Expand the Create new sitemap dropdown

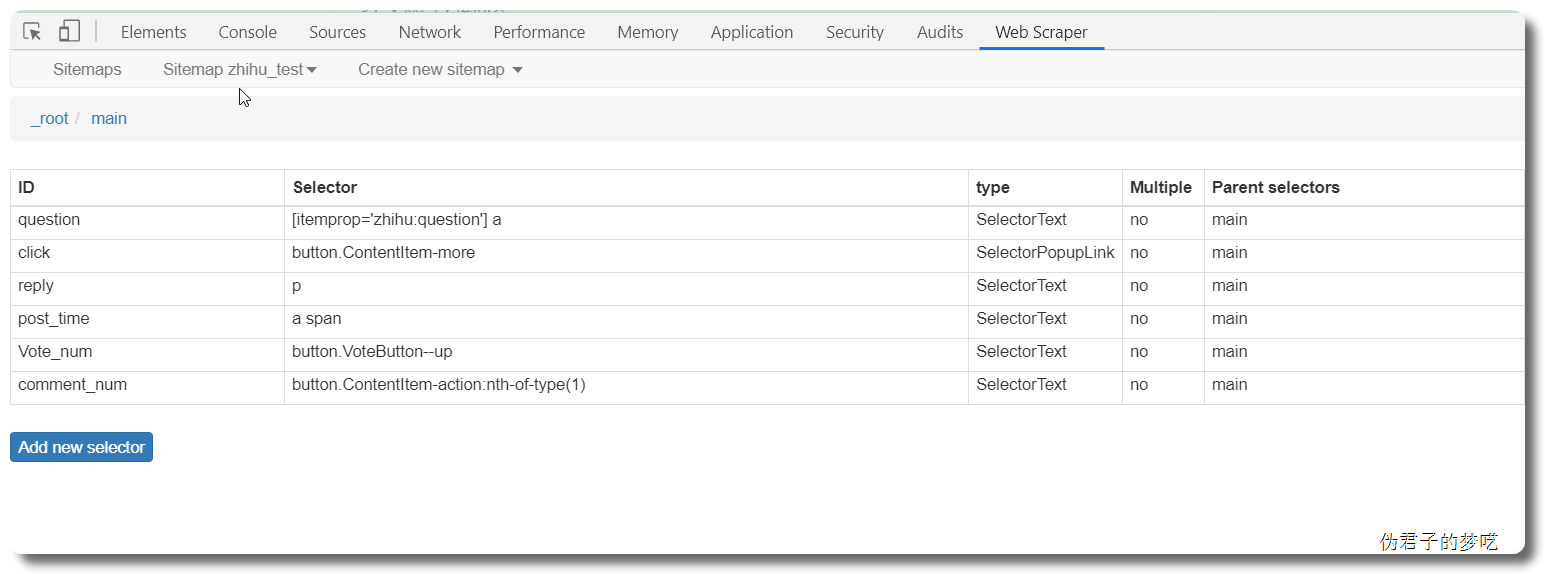pos(440,69)
